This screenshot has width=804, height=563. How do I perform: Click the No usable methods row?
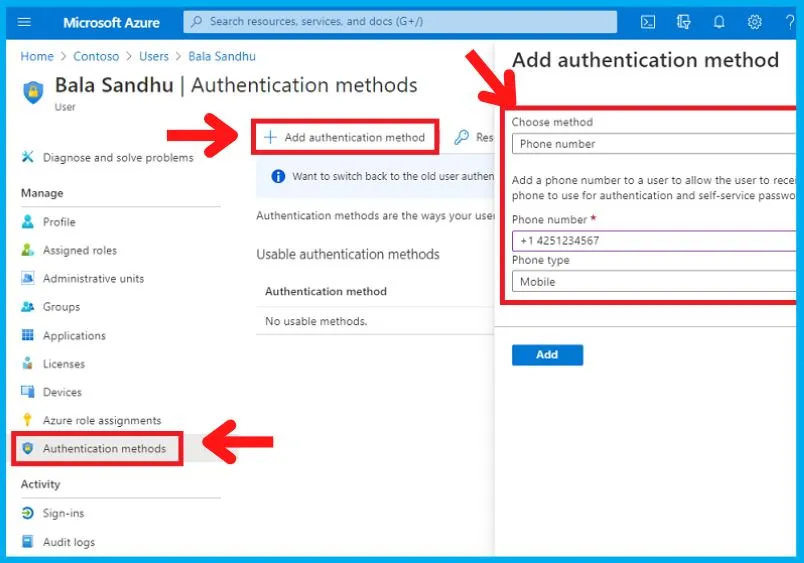point(375,321)
